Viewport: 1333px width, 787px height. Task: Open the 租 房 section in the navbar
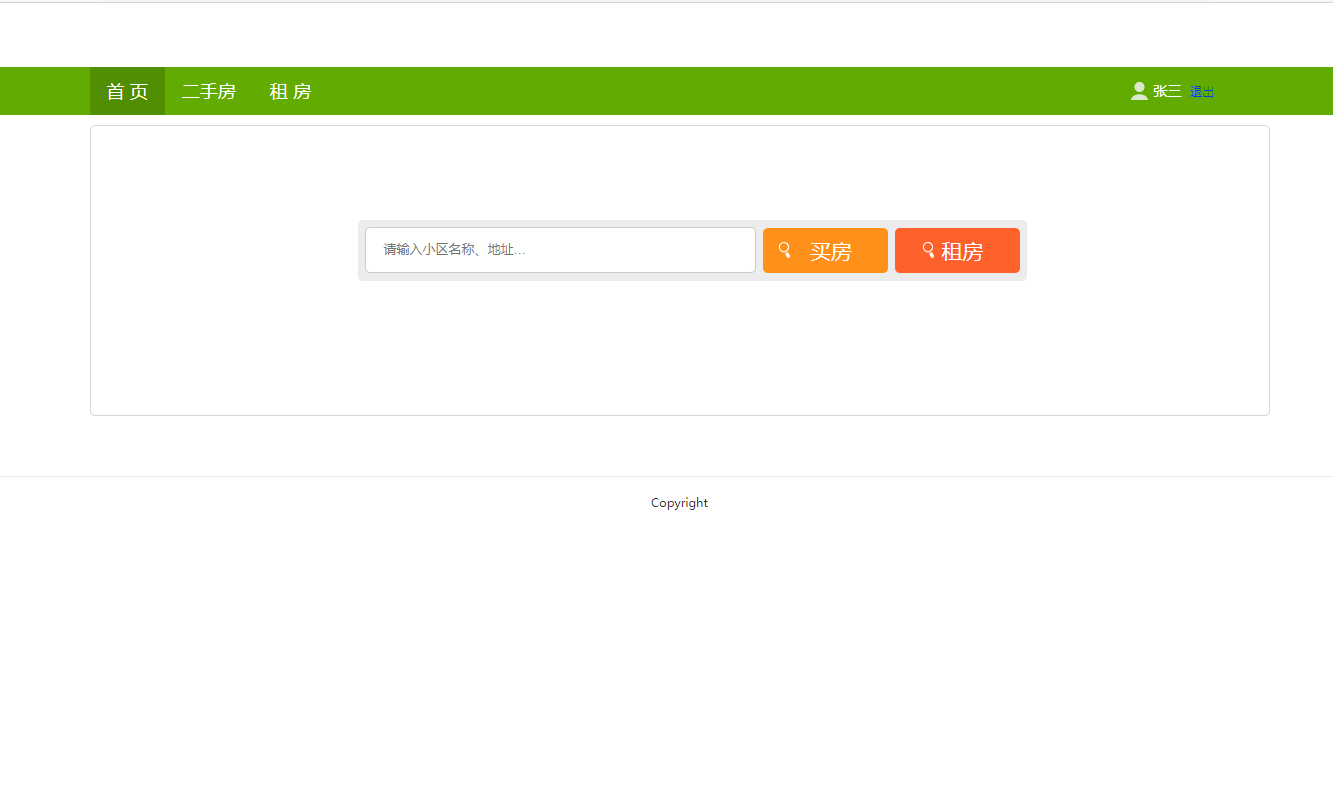pyautogui.click(x=290, y=91)
